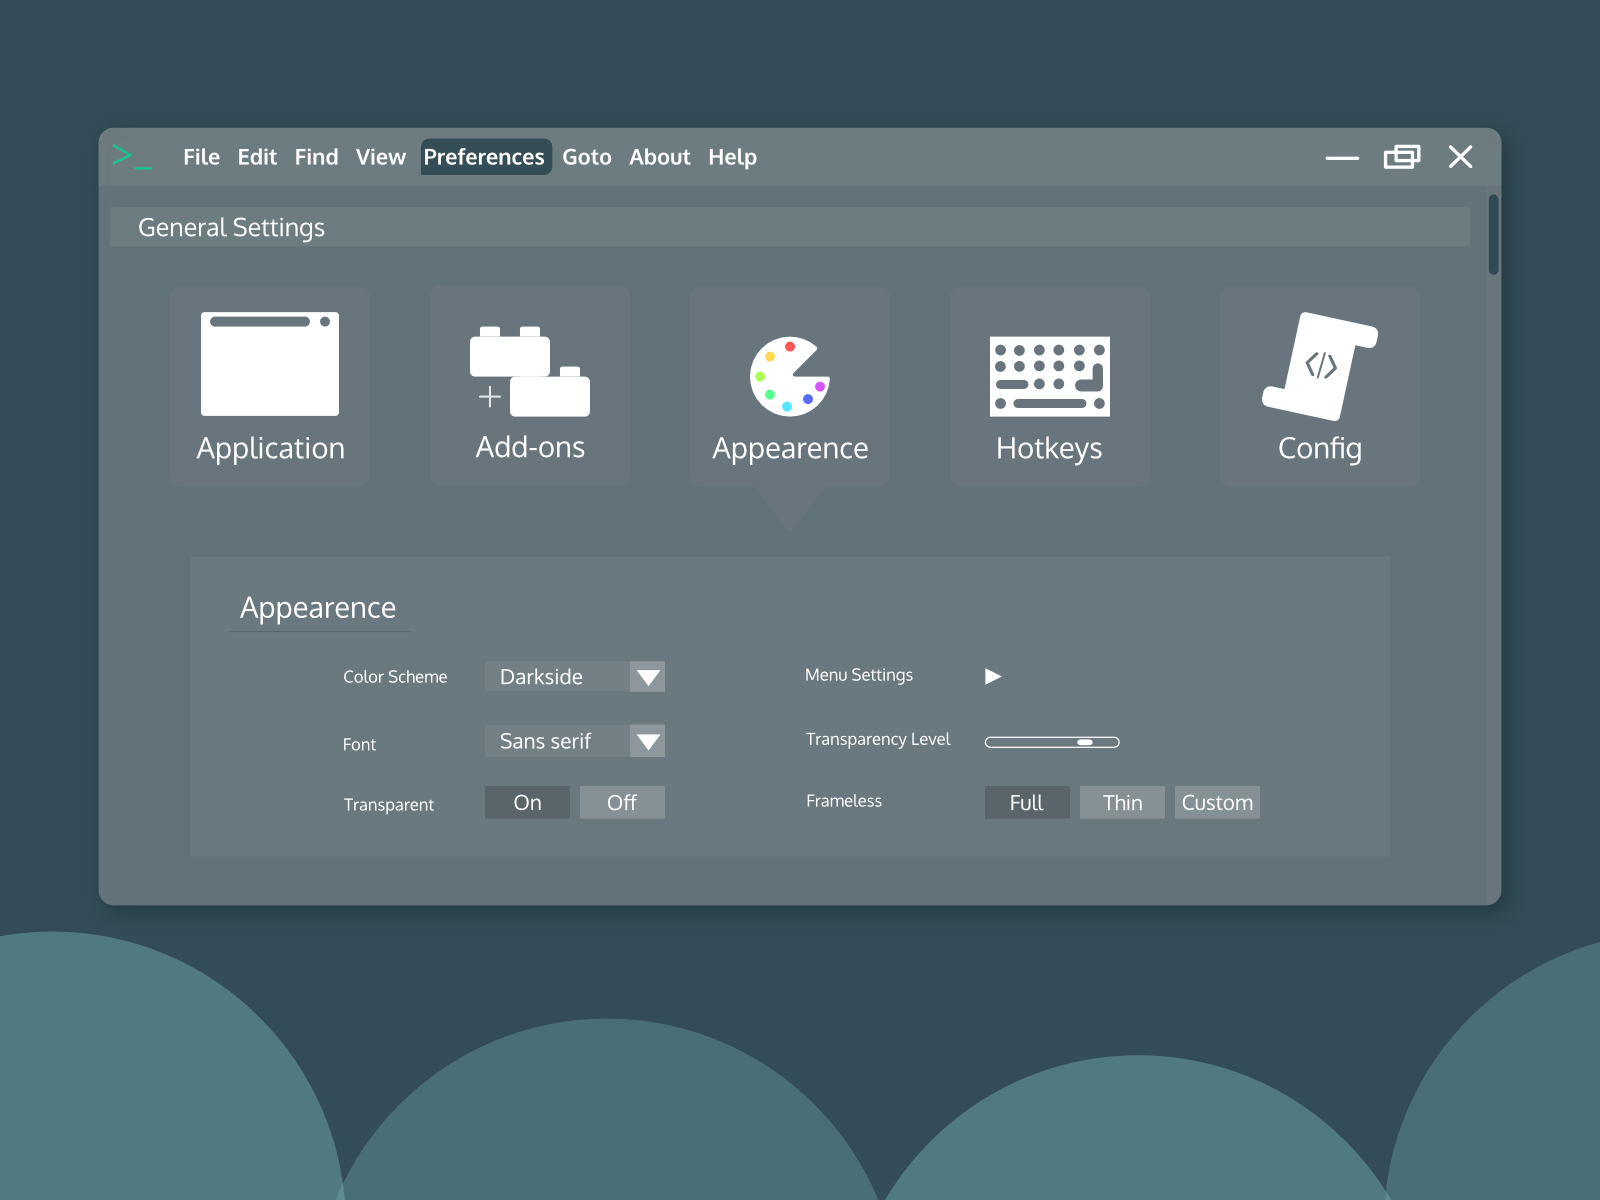Turn Off the Transparent option
The height and width of the screenshot is (1200, 1600).
pyautogui.click(x=622, y=802)
